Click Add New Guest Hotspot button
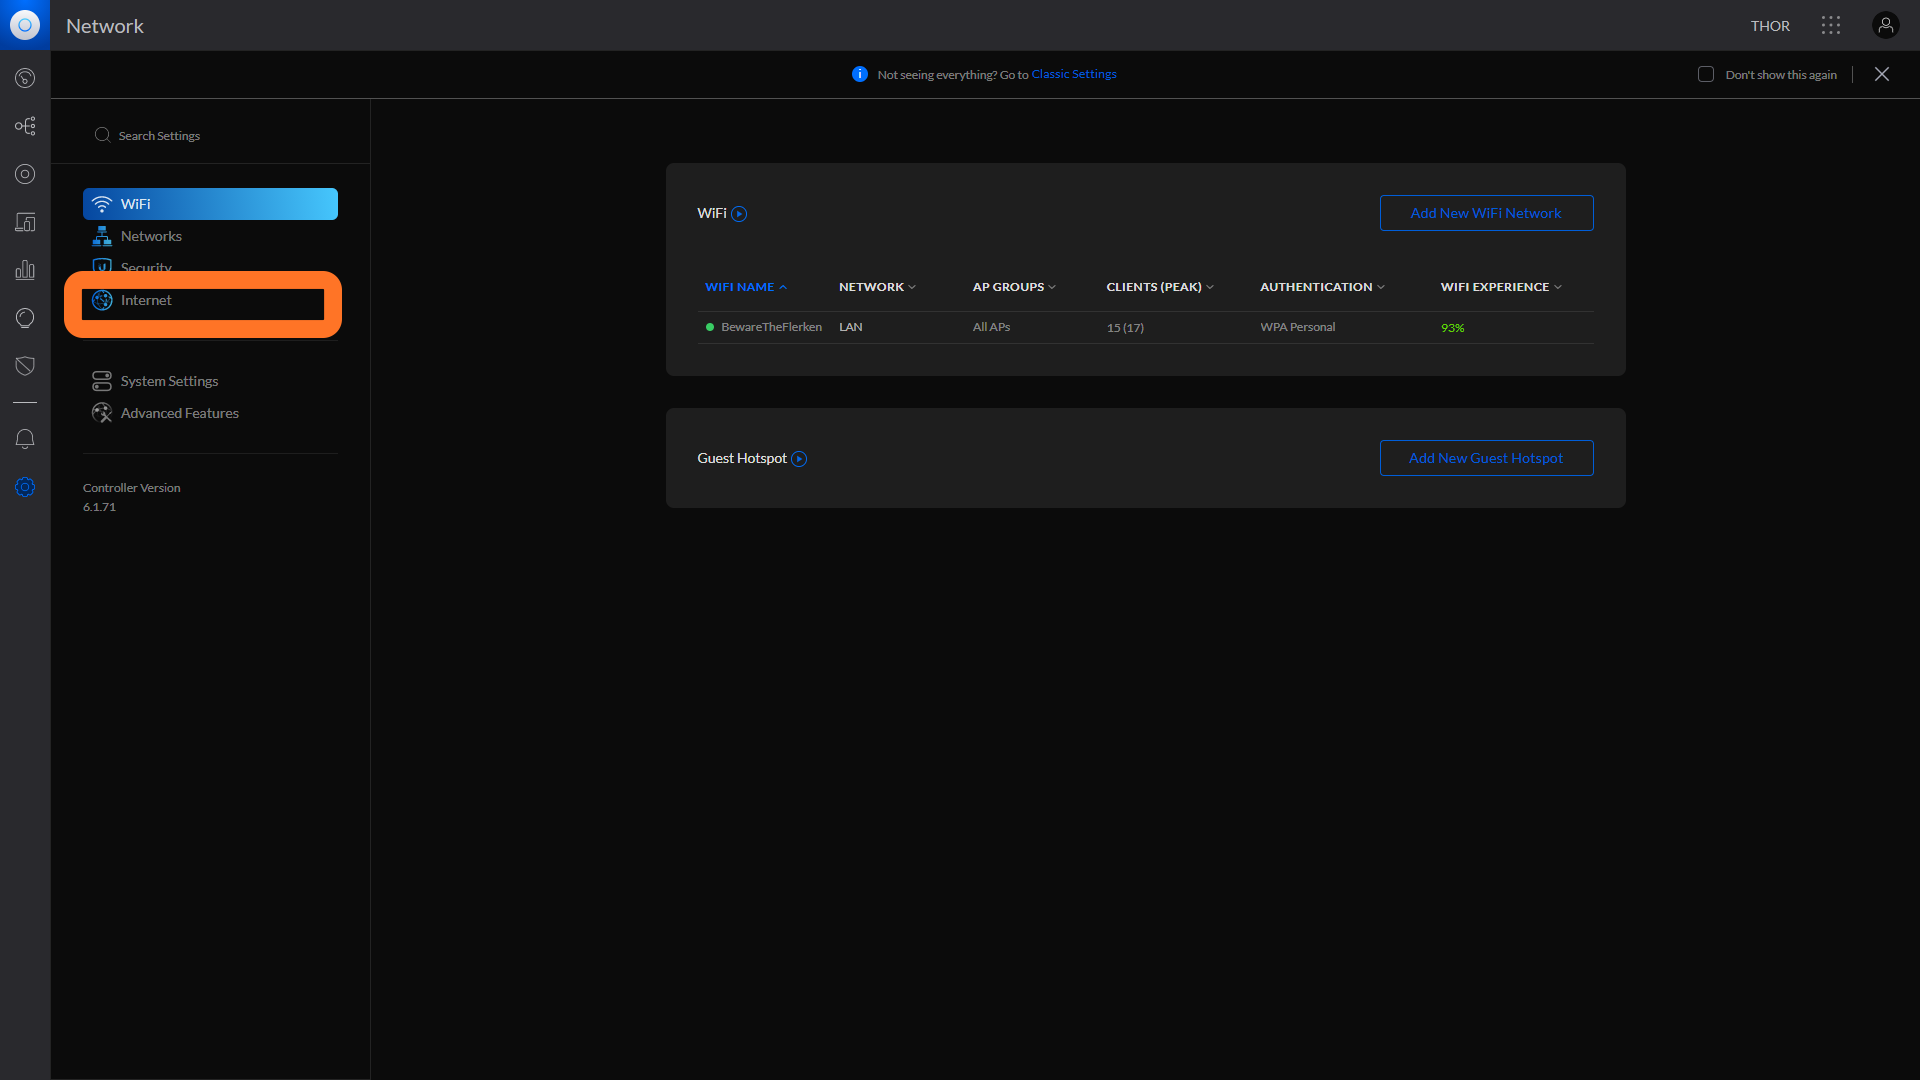 click(1485, 458)
